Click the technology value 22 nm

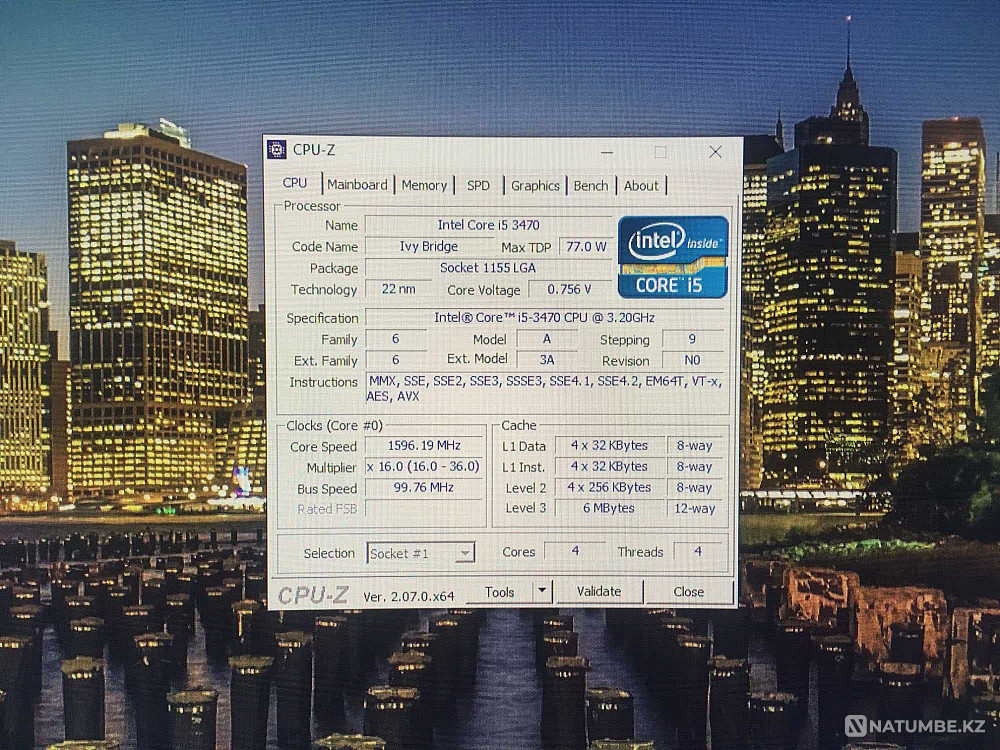(399, 289)
